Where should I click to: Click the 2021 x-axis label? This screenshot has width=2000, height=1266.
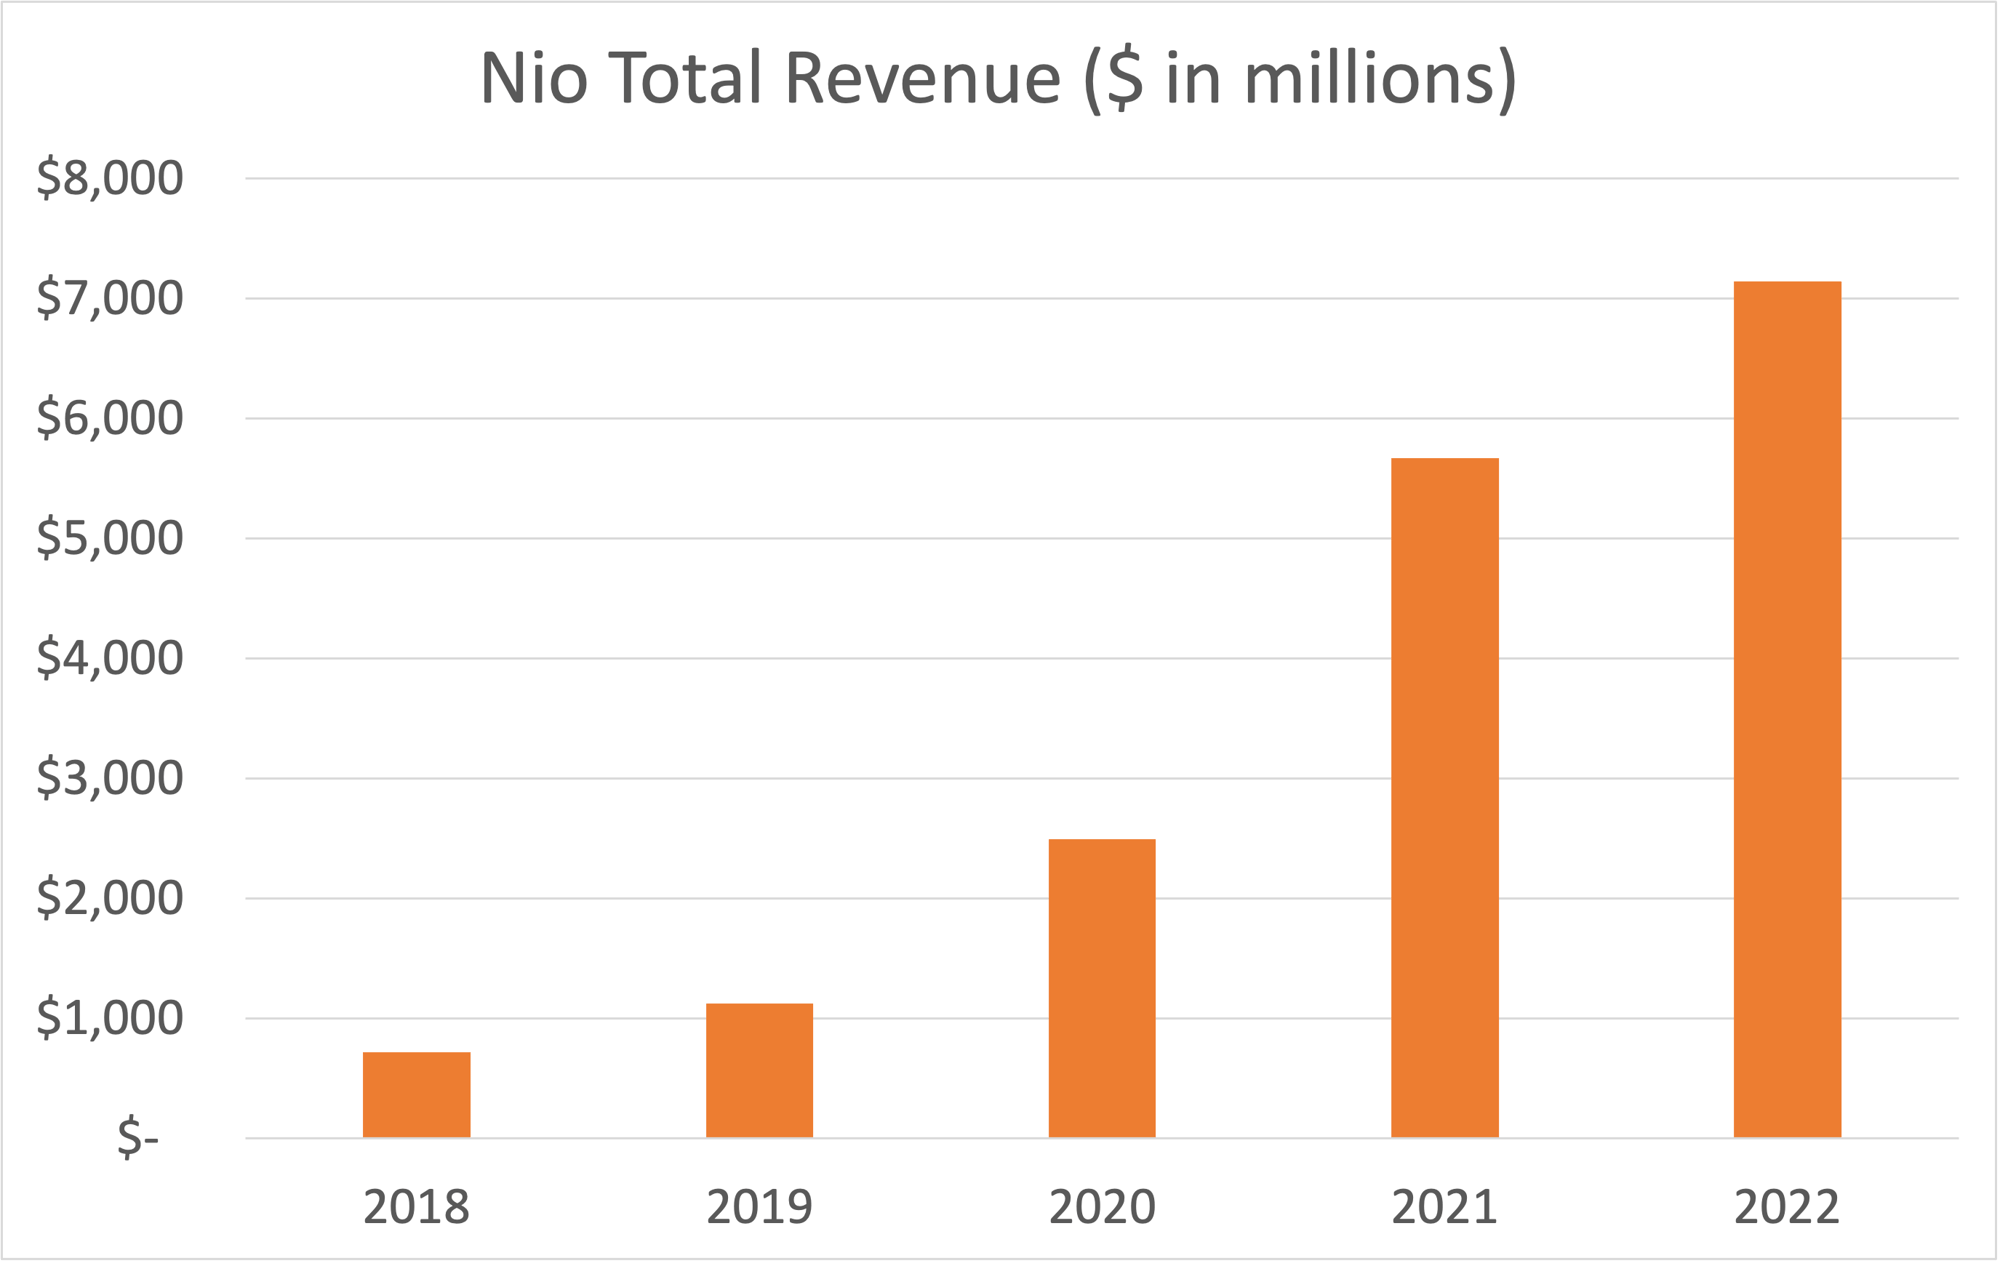[x=1444, y=1207]
